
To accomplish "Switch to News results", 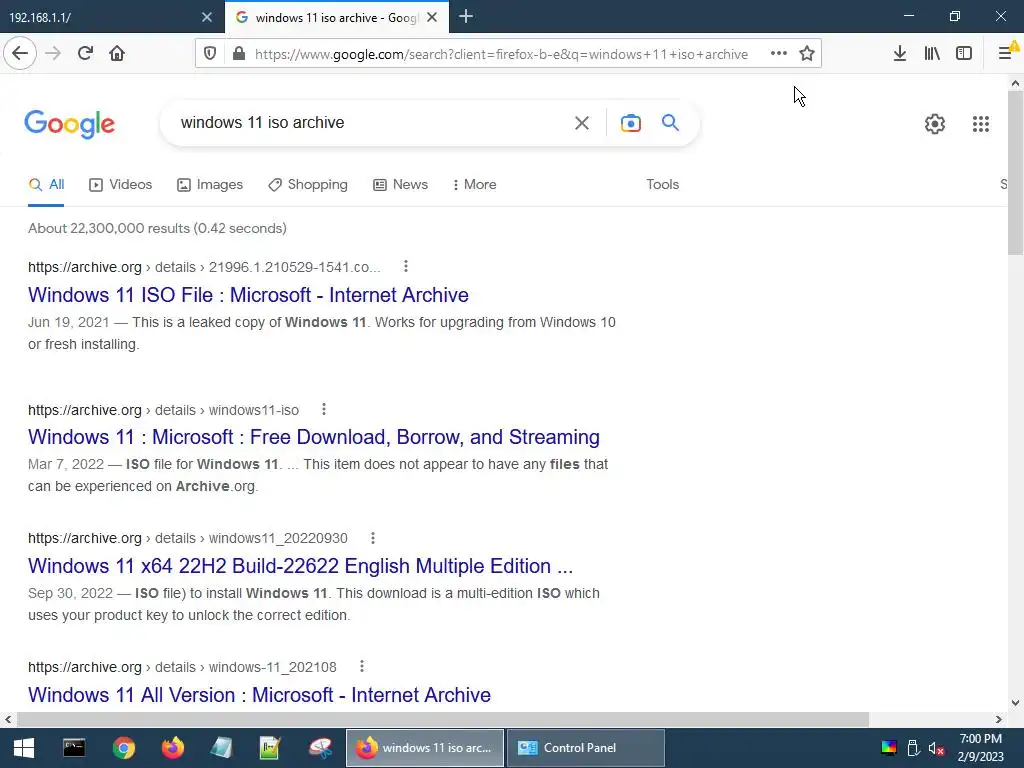I will [x=400, y=185].
